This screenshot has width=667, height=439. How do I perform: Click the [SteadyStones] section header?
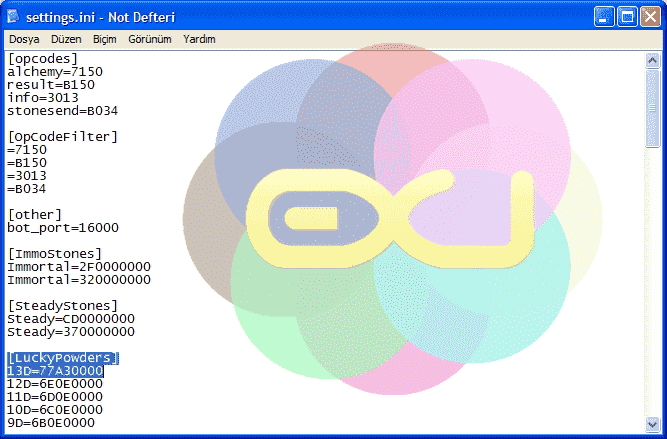[63, 305]
